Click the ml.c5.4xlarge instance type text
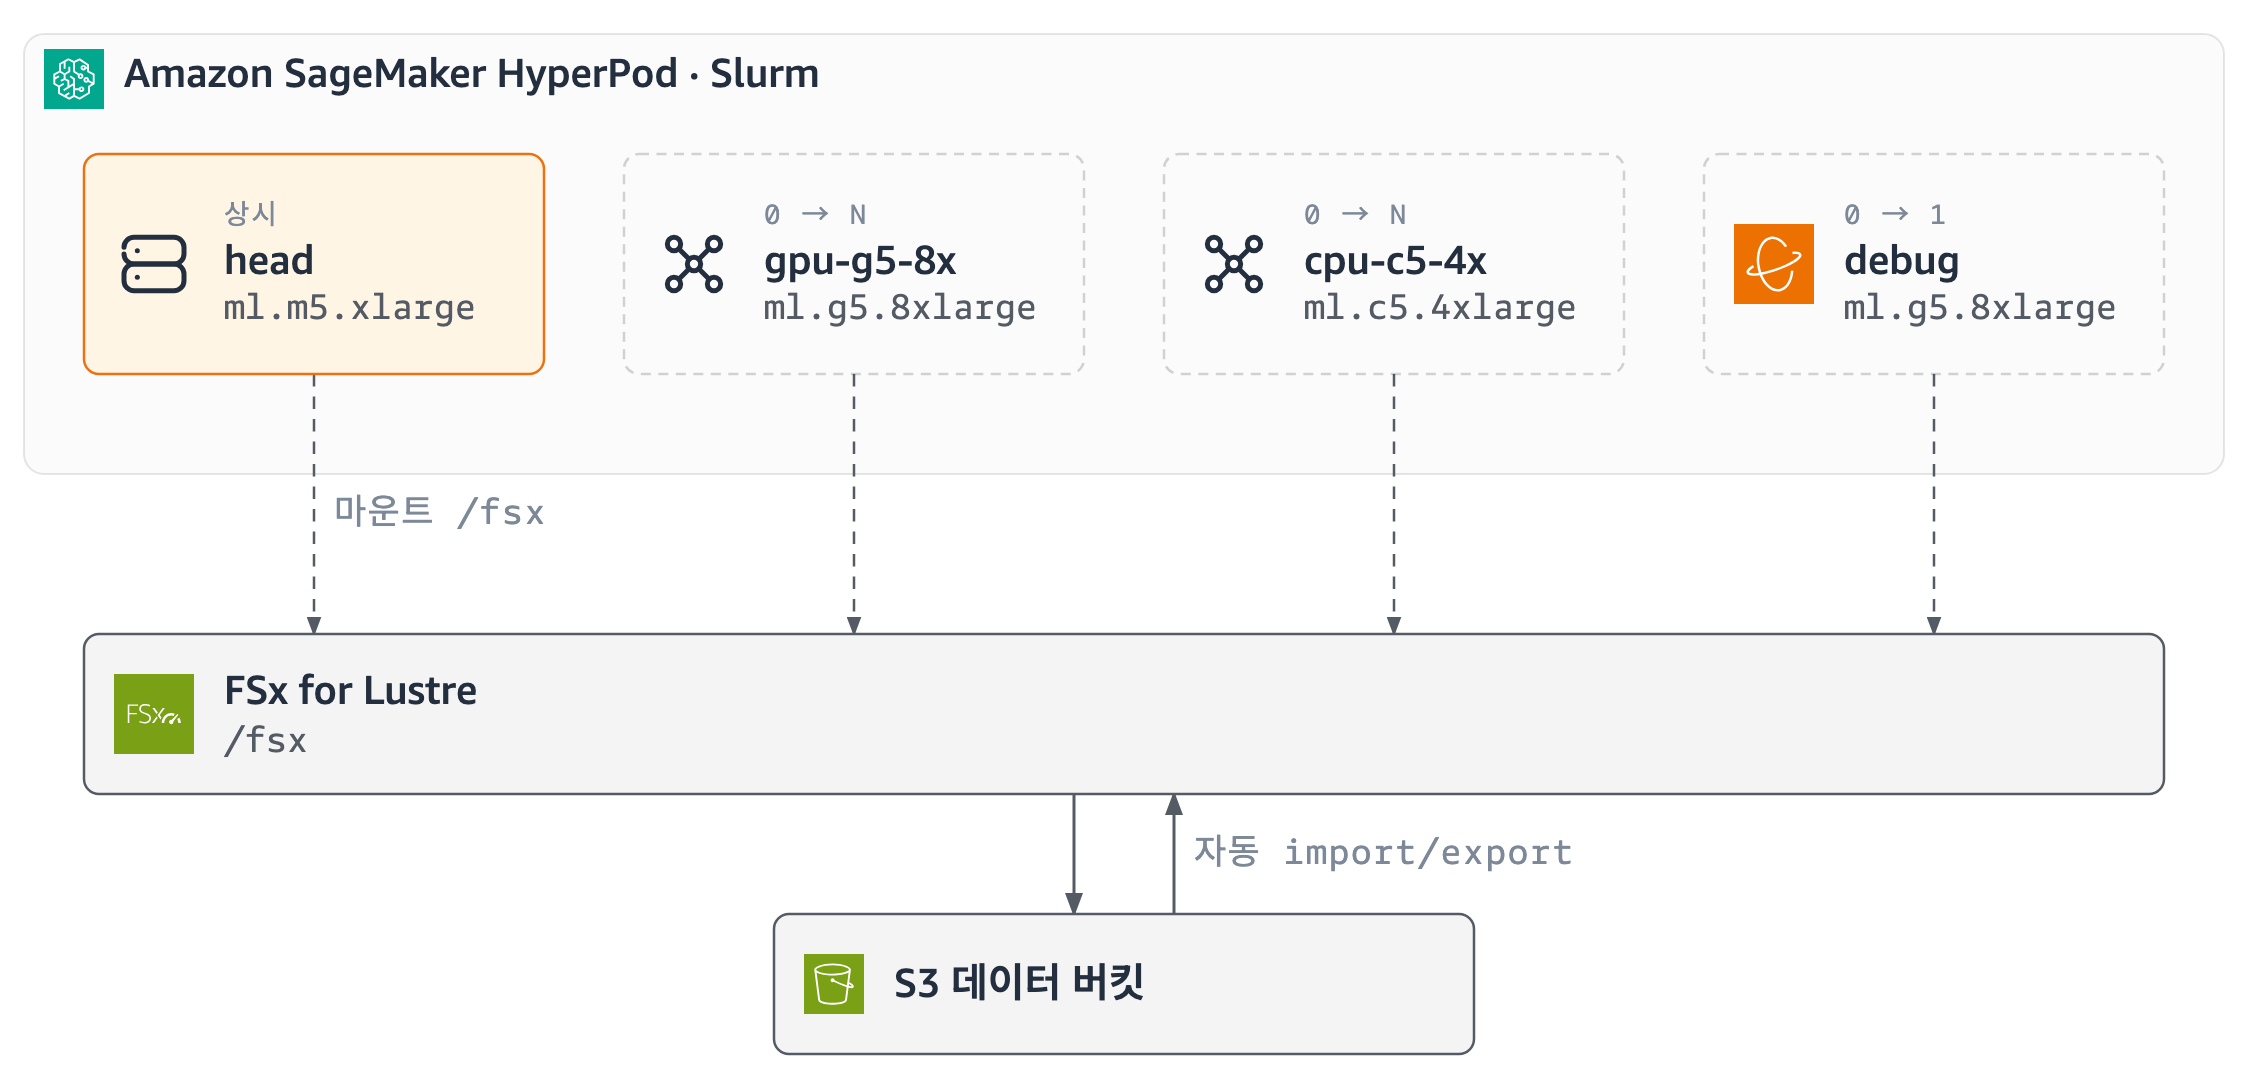2248x1082 pixels. point(1439,308)
